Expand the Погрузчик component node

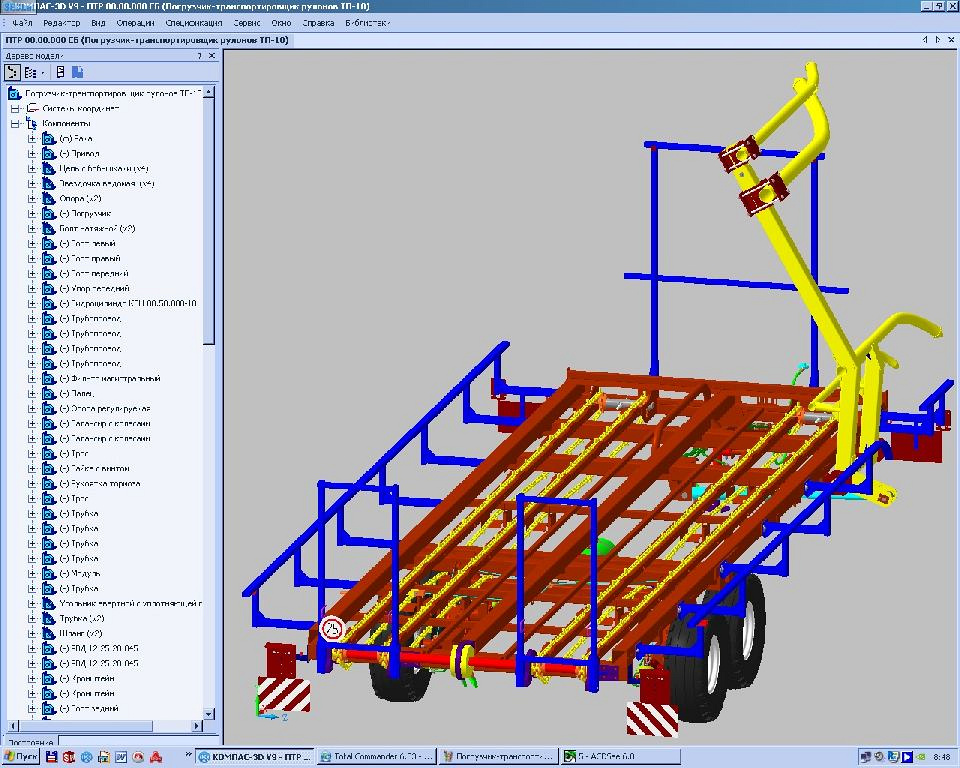coord(32,214)
